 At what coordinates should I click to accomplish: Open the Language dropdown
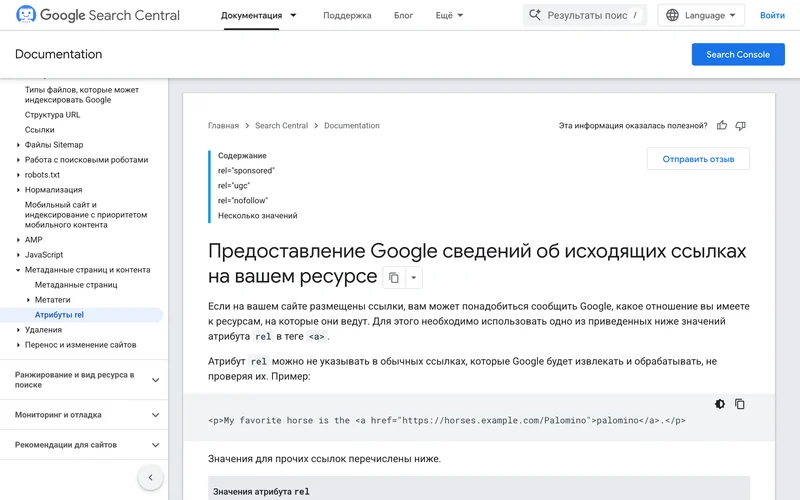click(x=701, y=15)
